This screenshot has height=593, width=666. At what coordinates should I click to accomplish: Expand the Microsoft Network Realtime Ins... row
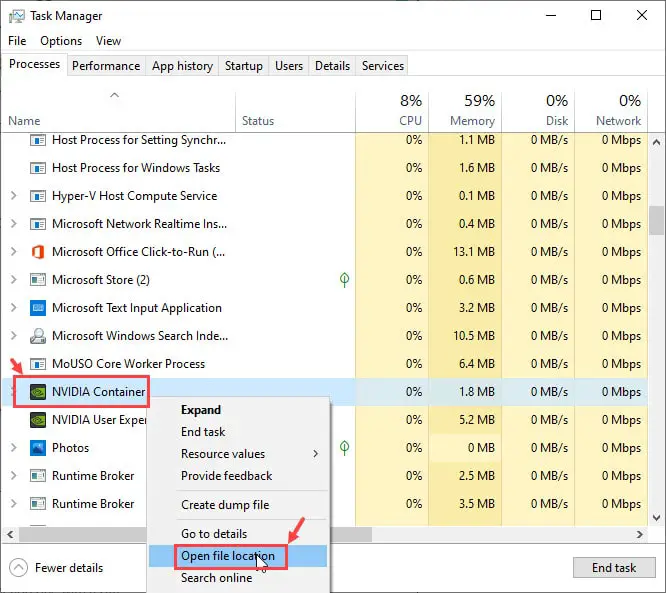tap(13, 224)
